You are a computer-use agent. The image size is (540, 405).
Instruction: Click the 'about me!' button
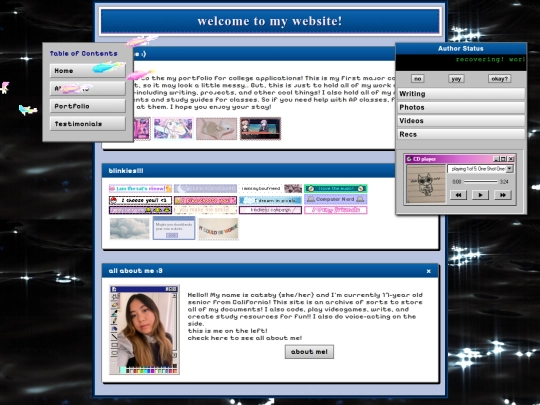[309, 352]
